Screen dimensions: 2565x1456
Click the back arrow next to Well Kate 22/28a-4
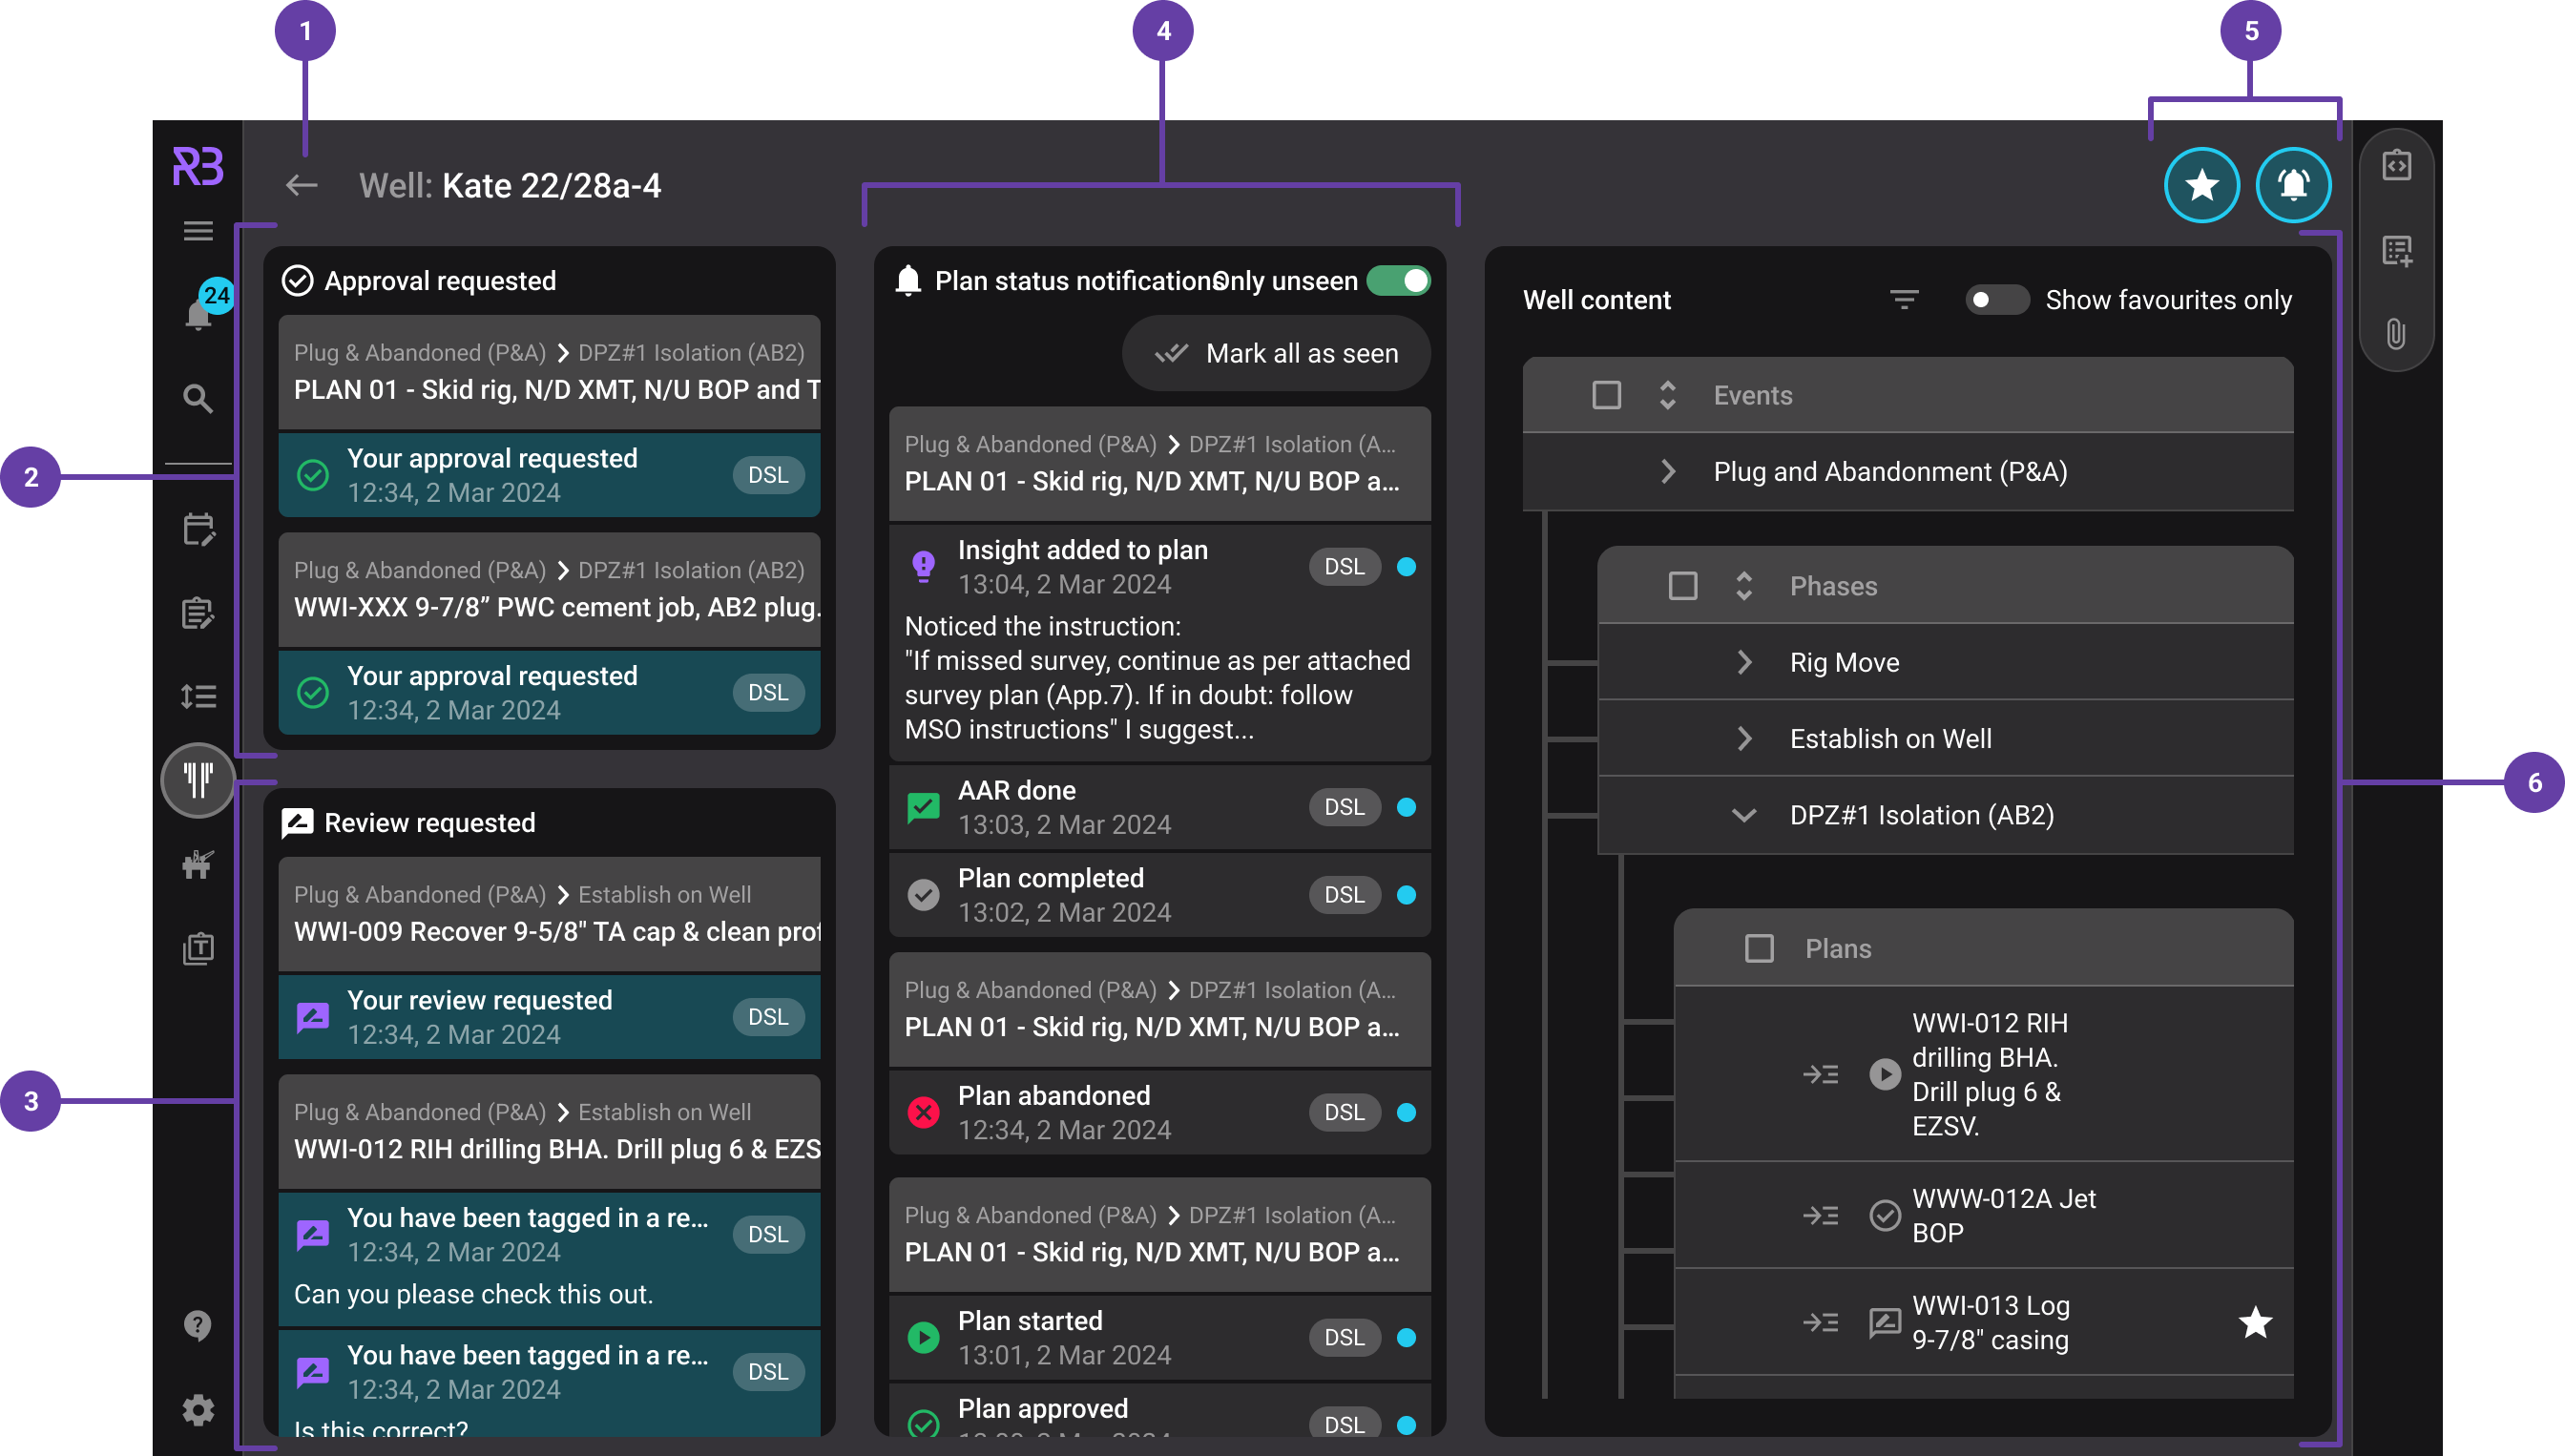301,185
